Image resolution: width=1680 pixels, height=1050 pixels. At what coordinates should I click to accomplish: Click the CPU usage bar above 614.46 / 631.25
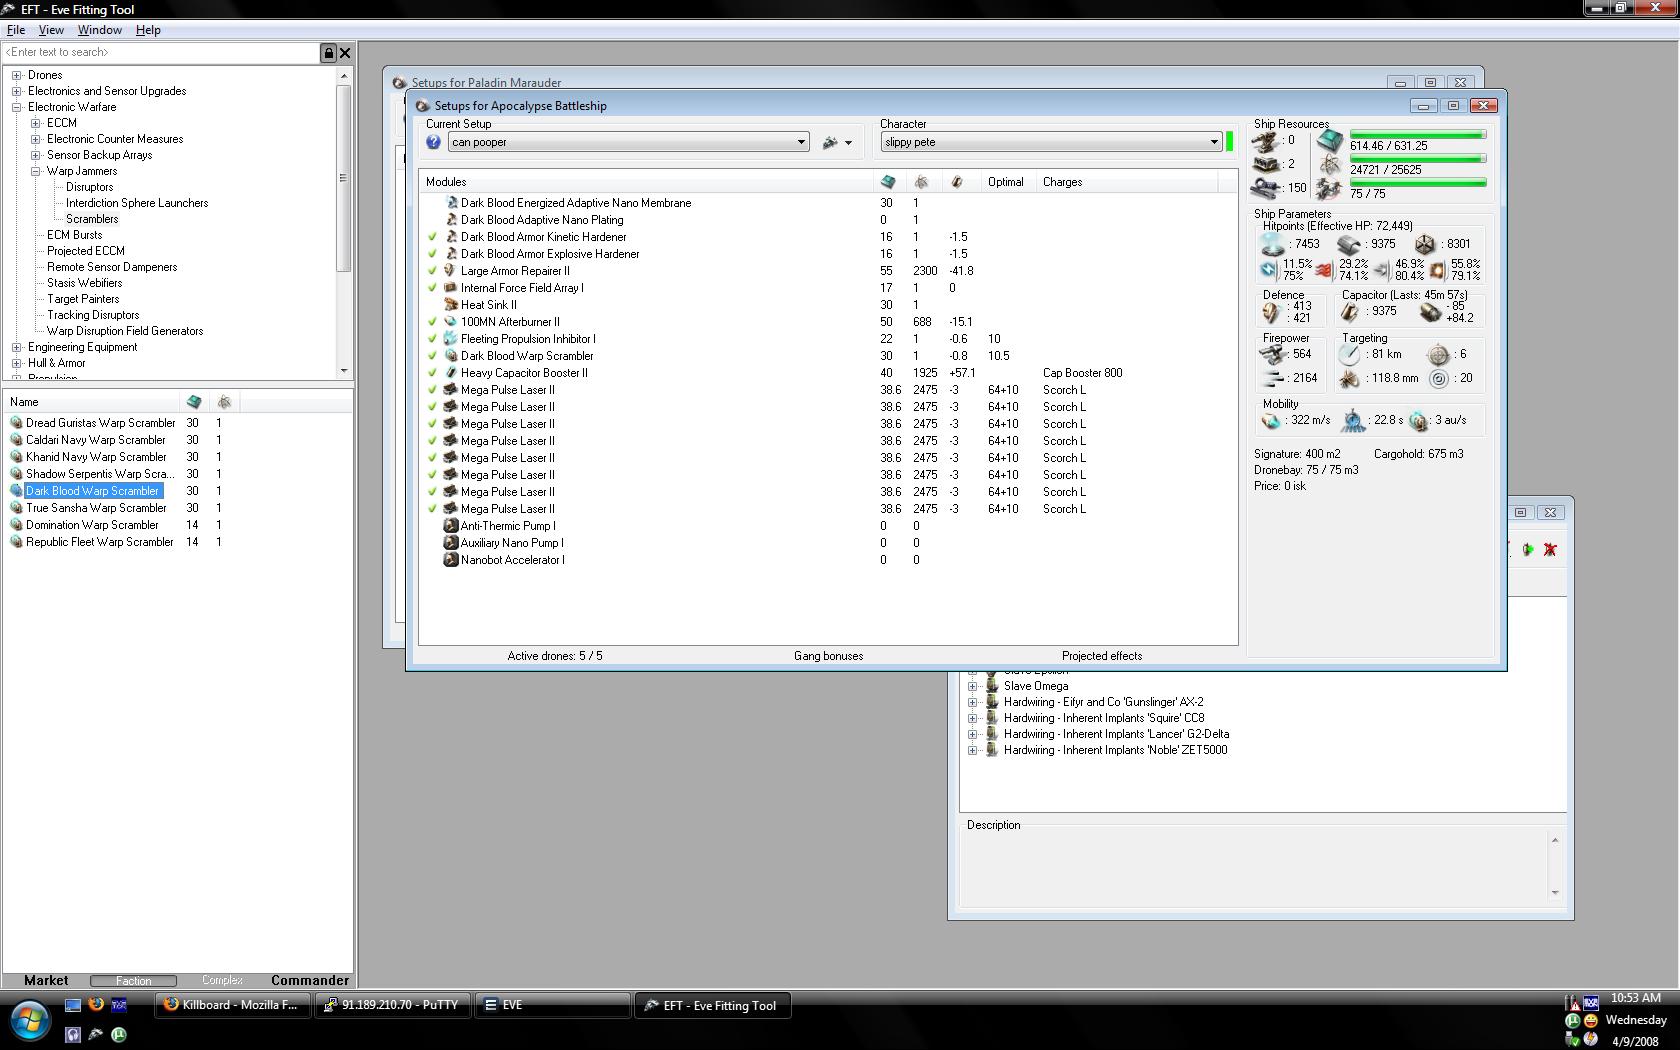1418,135
